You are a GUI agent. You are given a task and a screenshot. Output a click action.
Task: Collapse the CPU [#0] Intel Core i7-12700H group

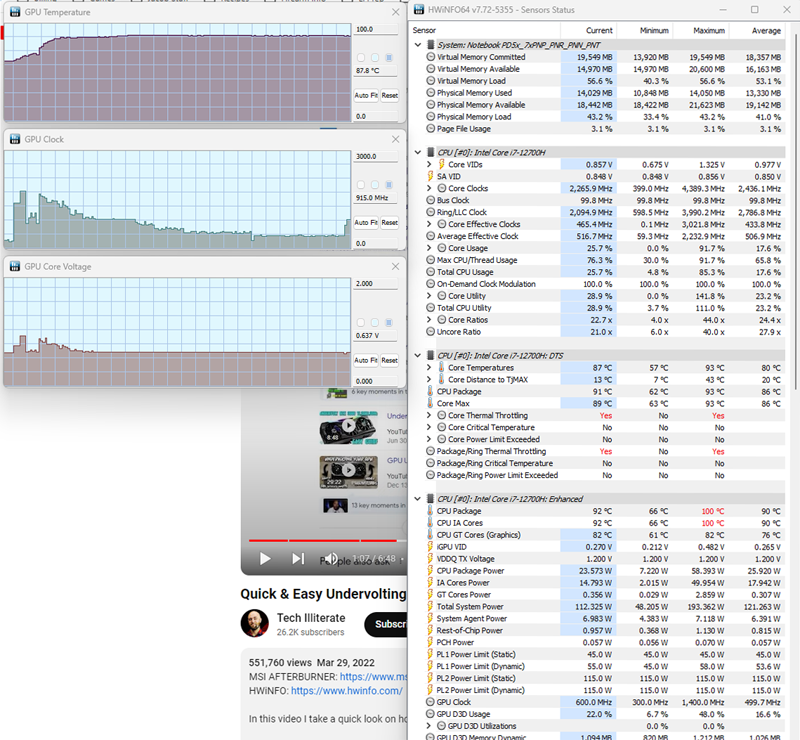418,152
